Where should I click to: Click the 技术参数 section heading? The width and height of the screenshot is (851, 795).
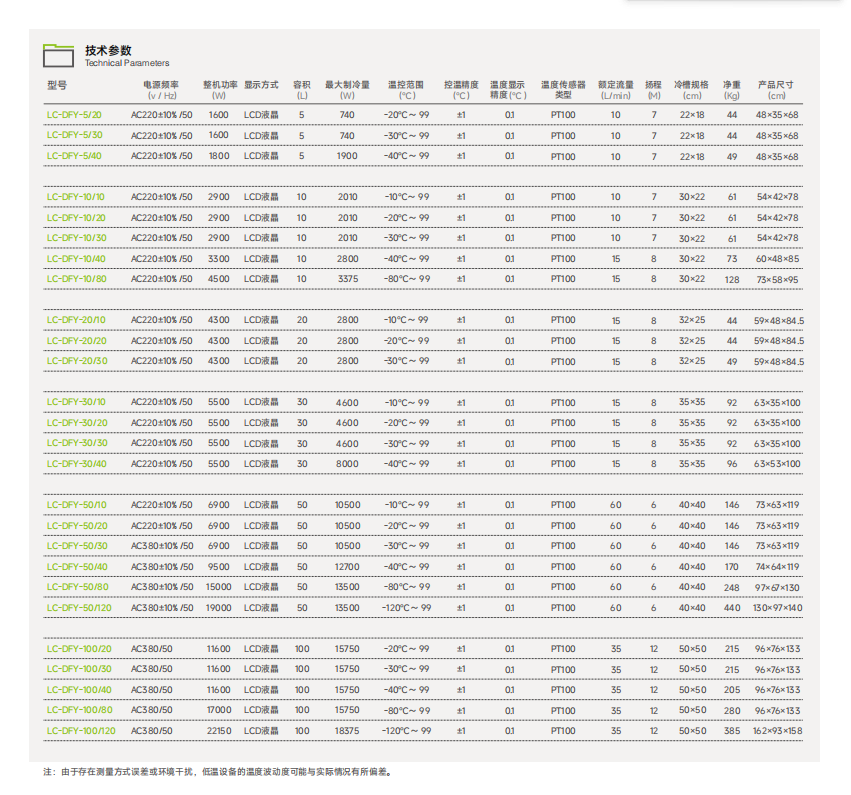(x=108, y=50)
